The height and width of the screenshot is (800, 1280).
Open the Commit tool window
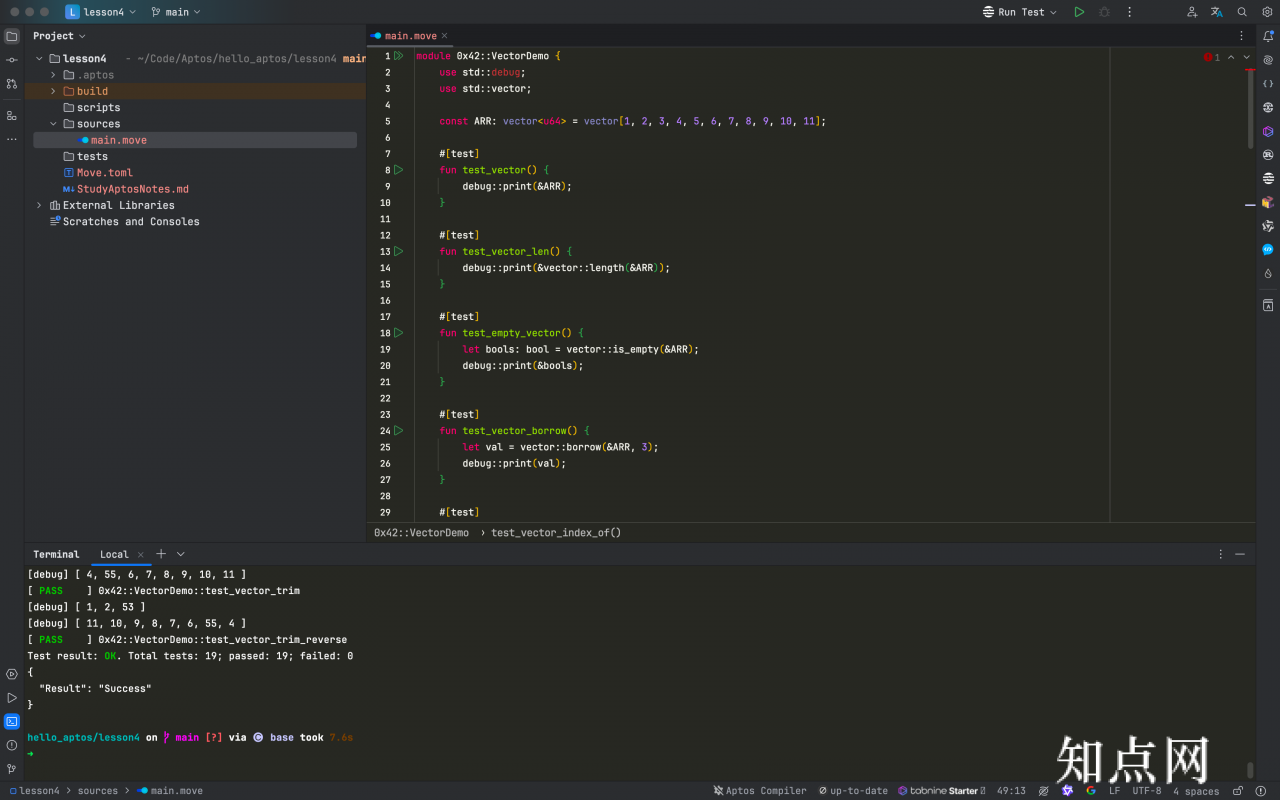pyautogui.click(x=12, y=60)
